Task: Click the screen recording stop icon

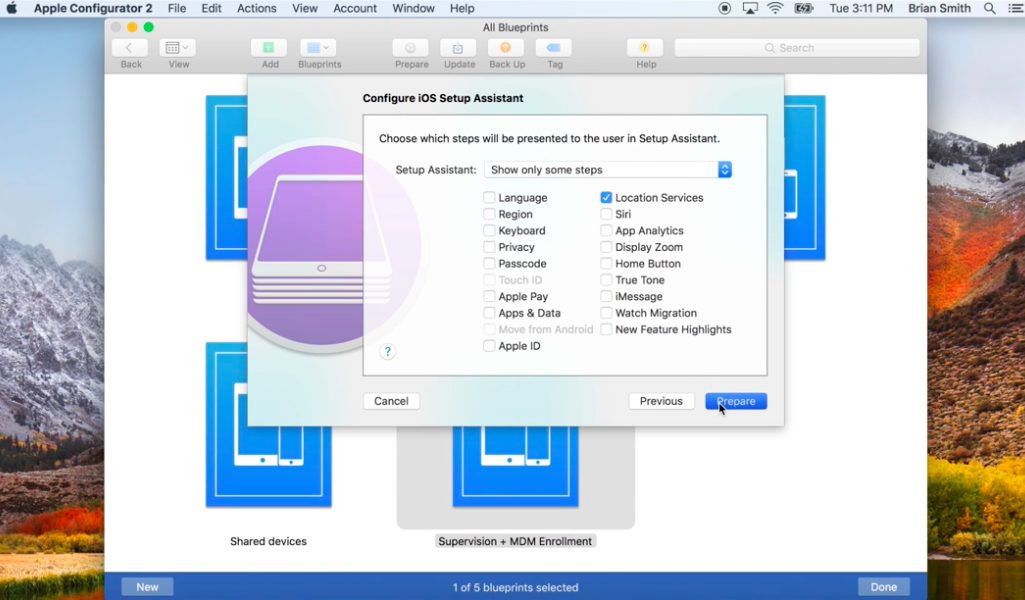Action: [724, 8]
